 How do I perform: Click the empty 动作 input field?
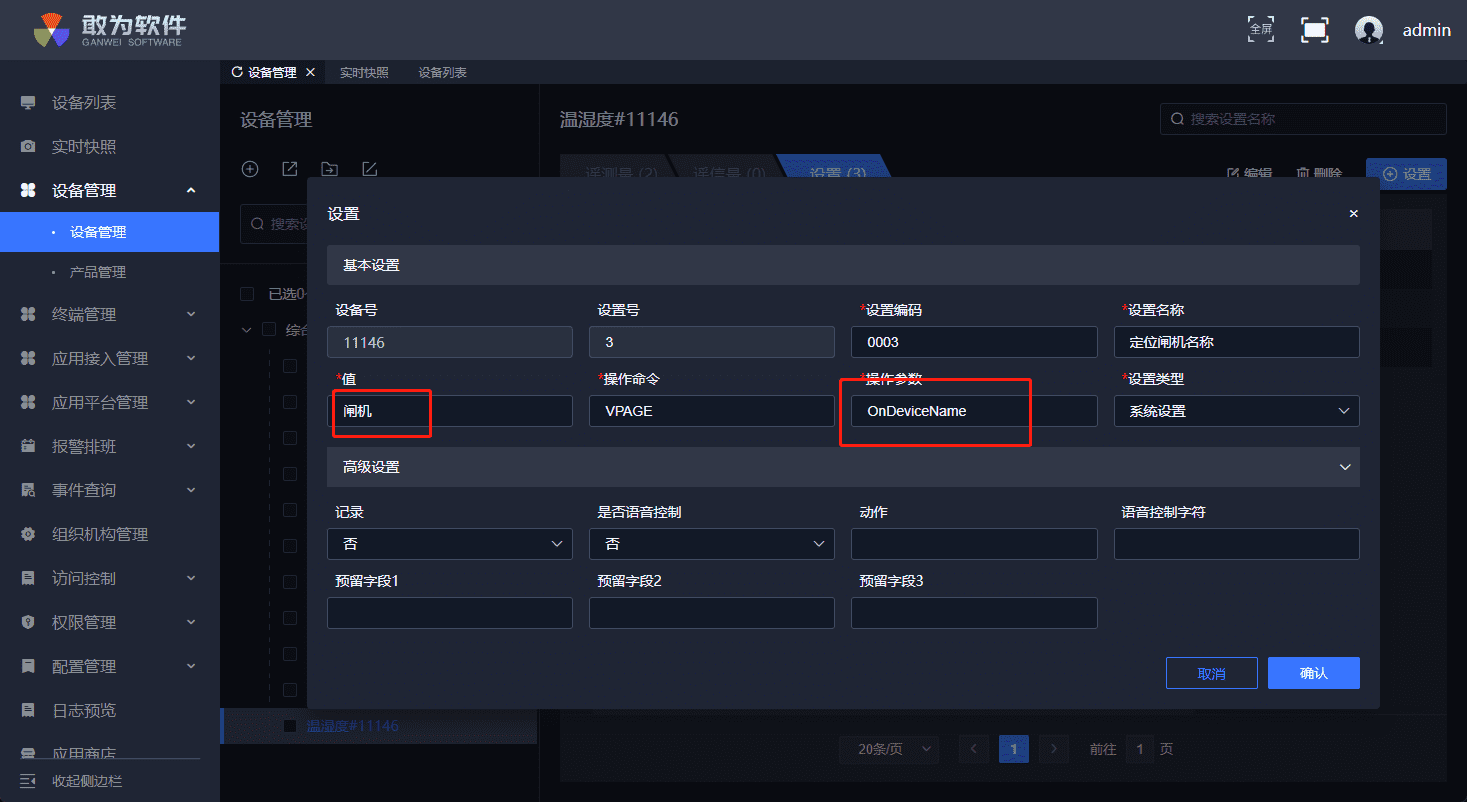(x=974, y=544)
